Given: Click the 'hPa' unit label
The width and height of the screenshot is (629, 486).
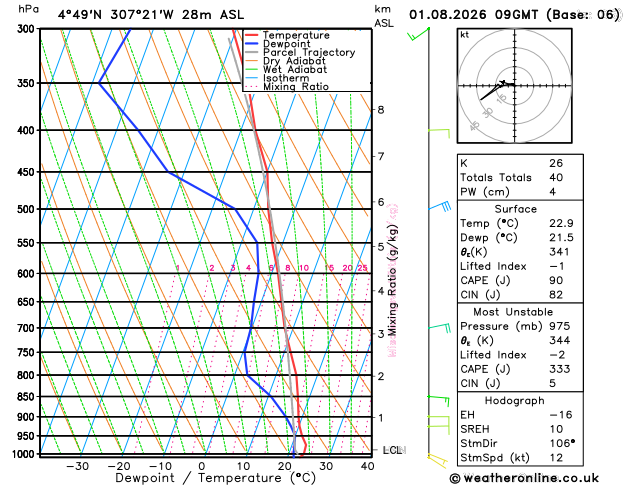Looking at the screenshot, I should 28,9.
